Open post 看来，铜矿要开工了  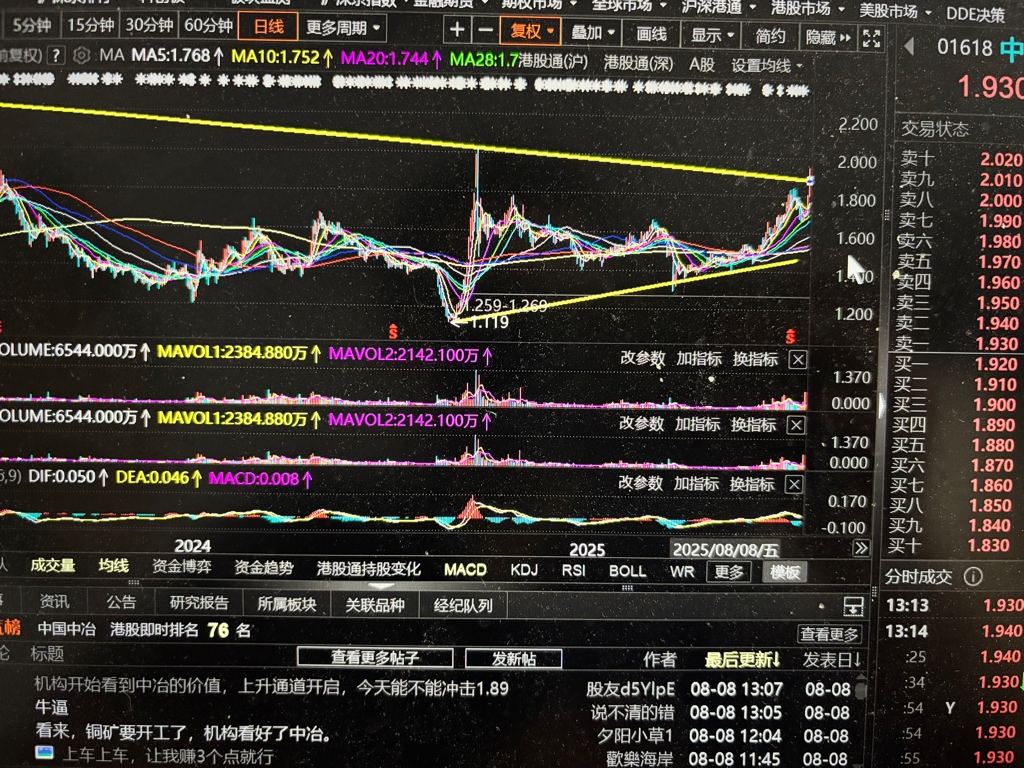183,733
